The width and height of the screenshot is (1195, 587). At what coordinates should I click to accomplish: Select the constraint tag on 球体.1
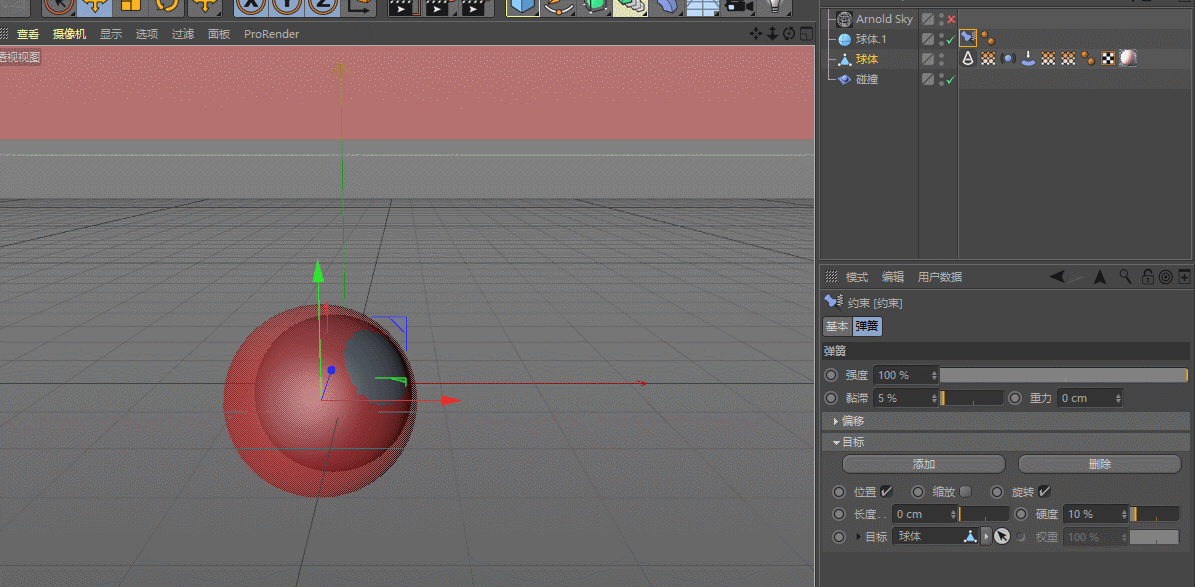point(968,37)
